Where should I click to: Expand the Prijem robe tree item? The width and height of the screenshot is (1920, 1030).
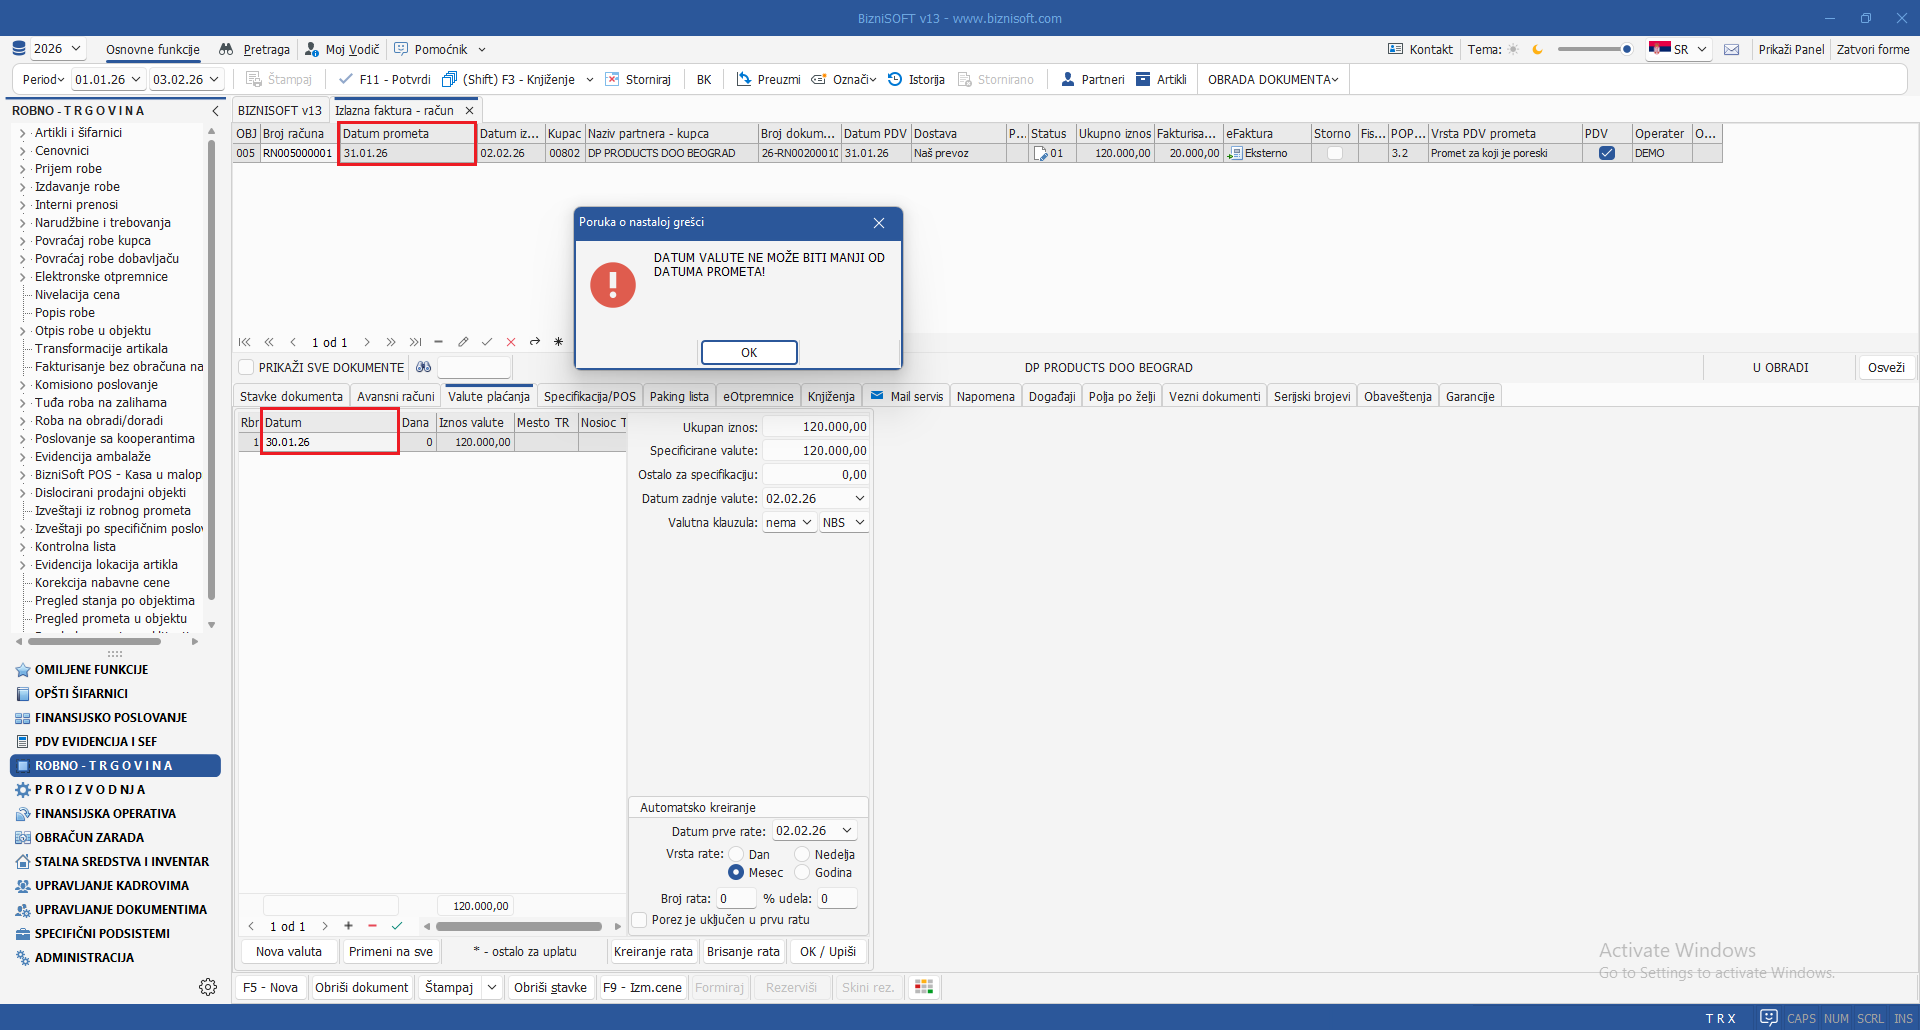(22, 169)
